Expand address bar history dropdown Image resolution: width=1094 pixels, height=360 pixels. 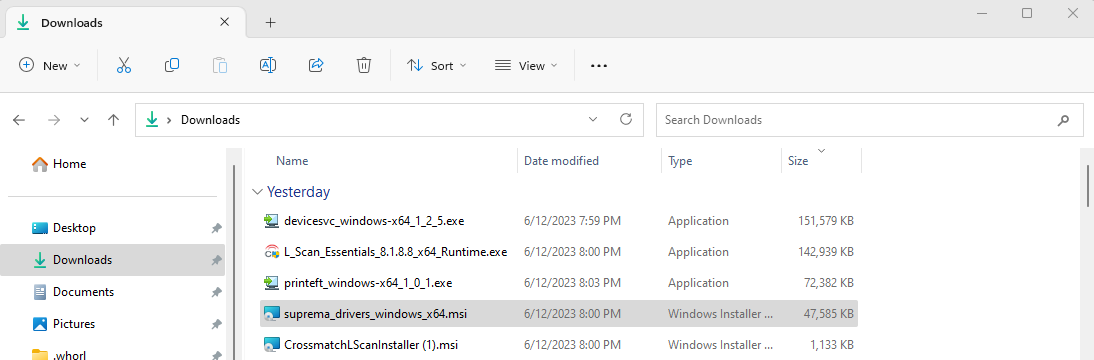[x=593, y=119]
